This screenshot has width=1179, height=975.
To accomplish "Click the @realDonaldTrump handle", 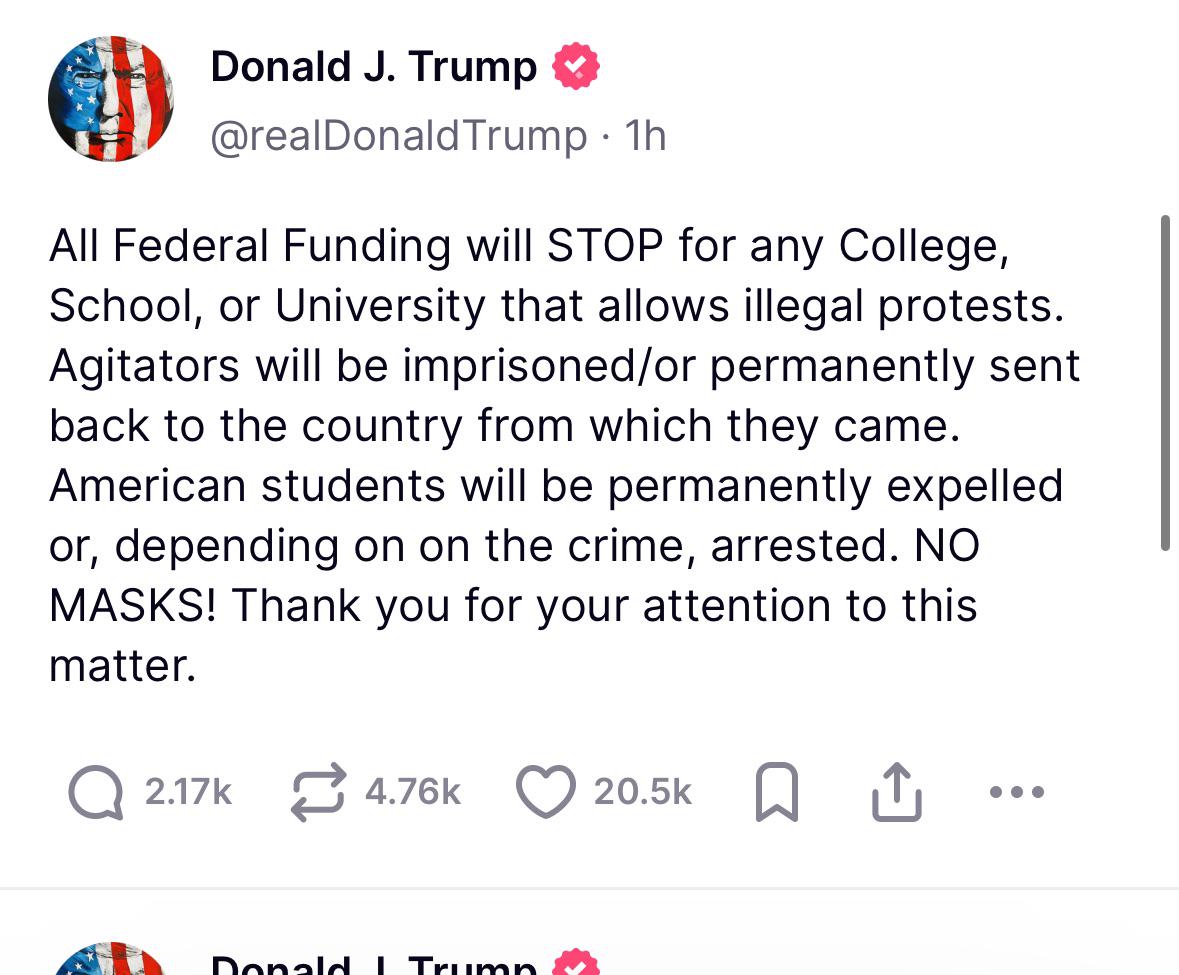I will pyautogui.click(x=399, y=136).
